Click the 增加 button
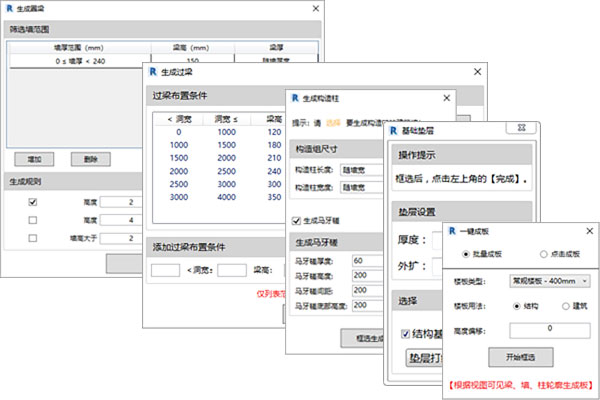Viewport: 600px width, 400px height. [35, 159]
